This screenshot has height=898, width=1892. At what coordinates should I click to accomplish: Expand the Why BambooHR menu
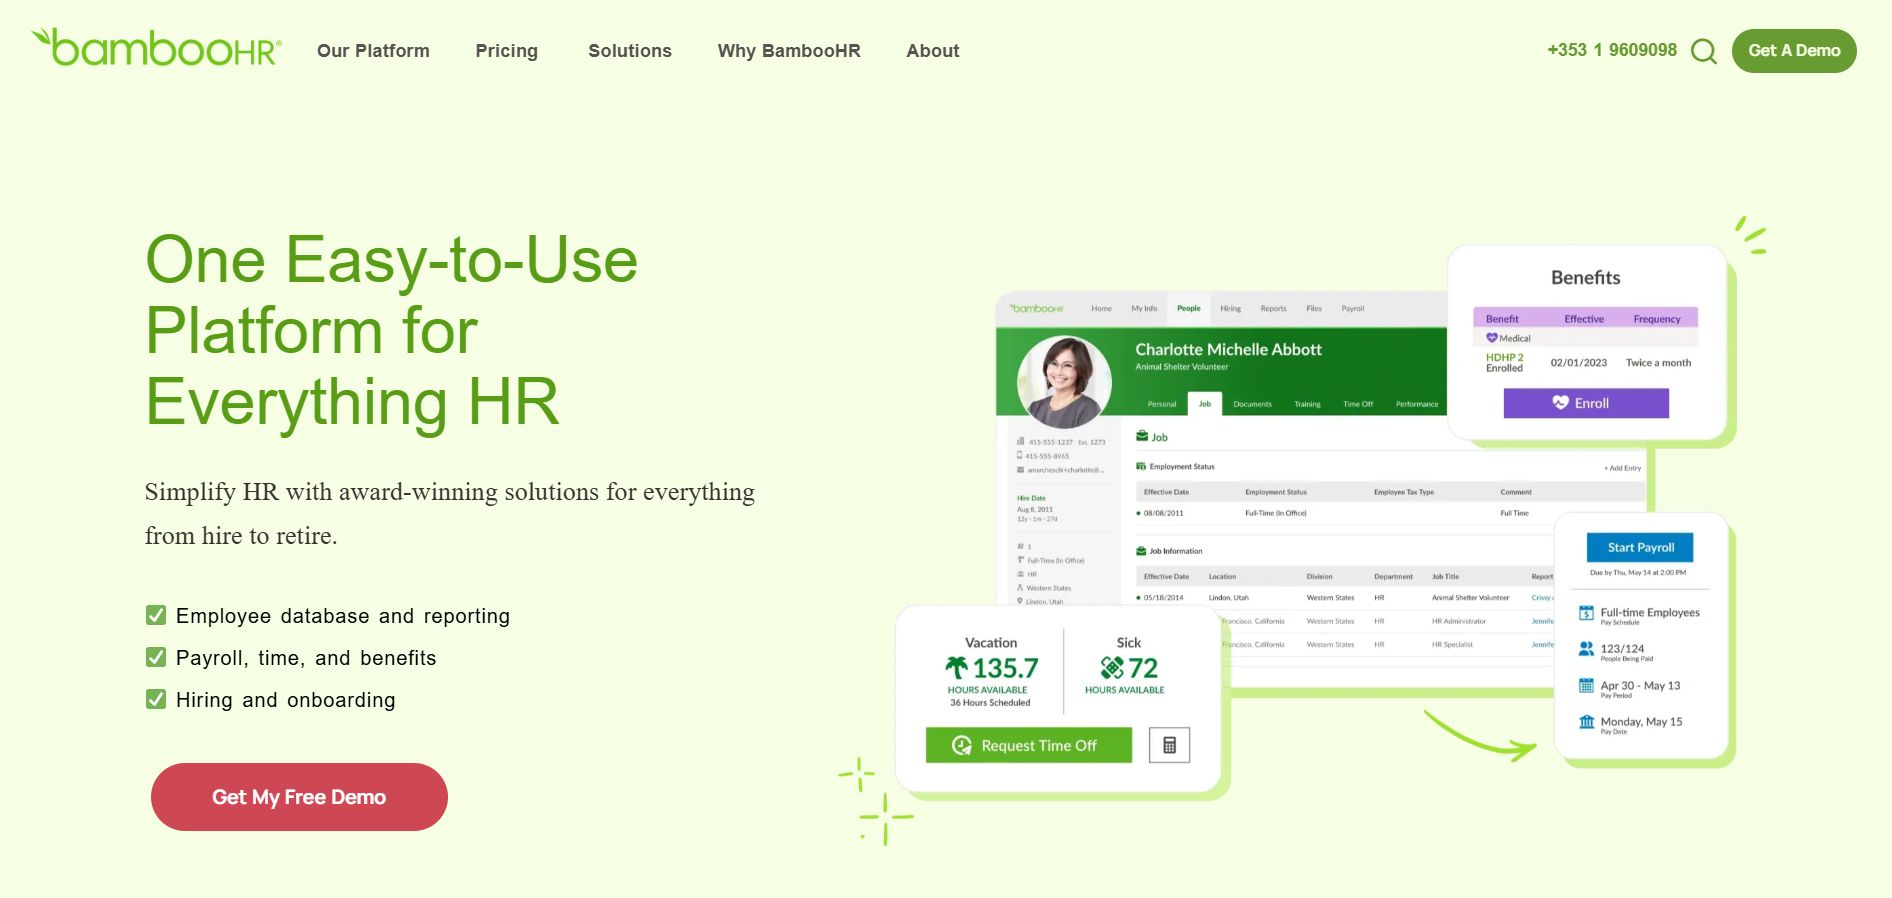788,51
